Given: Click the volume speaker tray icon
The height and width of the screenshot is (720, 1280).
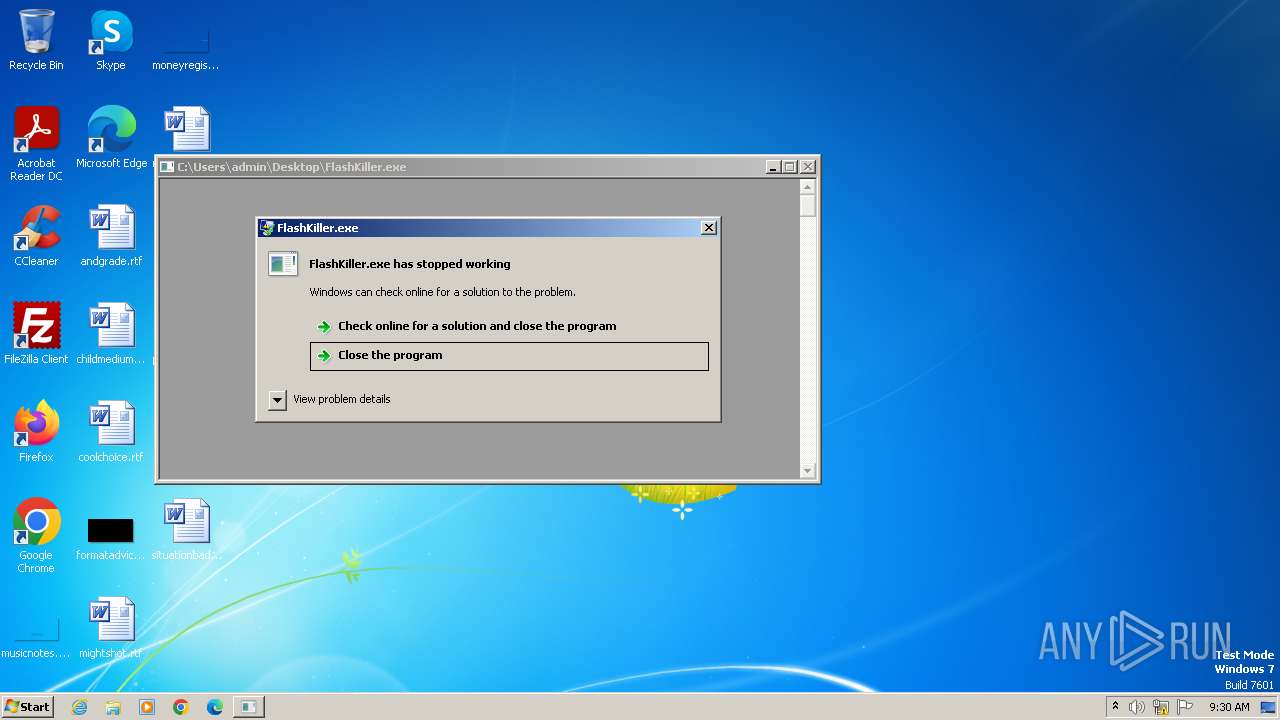Looking at the screenshot, I should tap(1137, 707).
